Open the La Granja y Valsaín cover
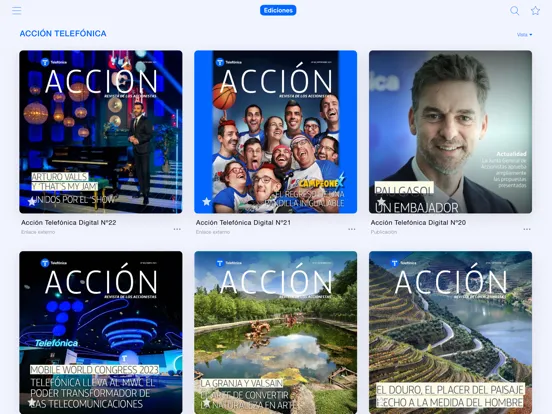552x414 pixels. [x=276, y=332]
